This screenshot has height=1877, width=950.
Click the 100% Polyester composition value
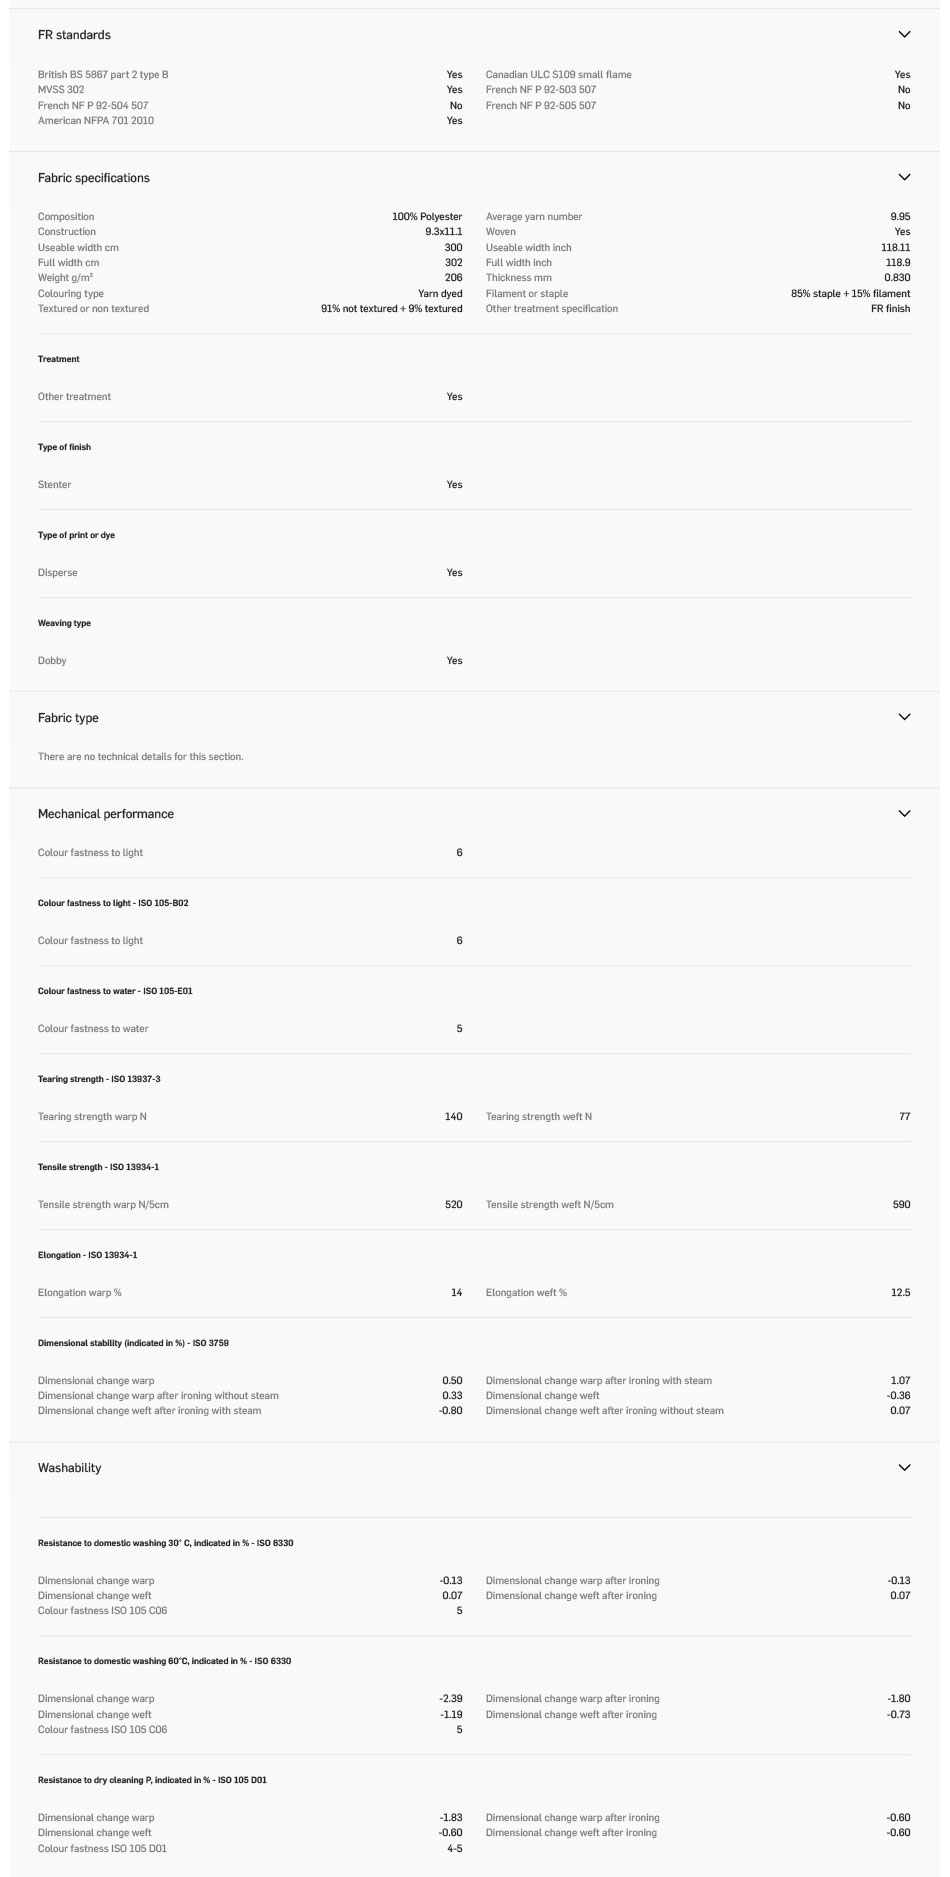(427, 217)
